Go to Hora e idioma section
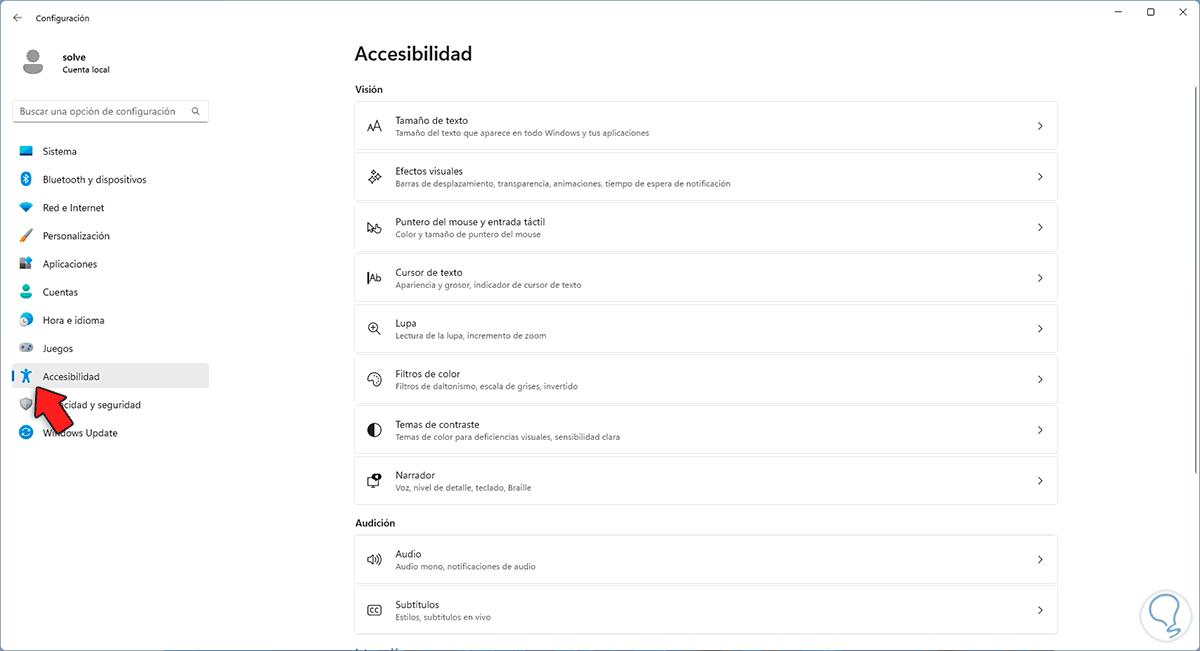Screen dimensions: 1200x651 click(x=73, y=321)
